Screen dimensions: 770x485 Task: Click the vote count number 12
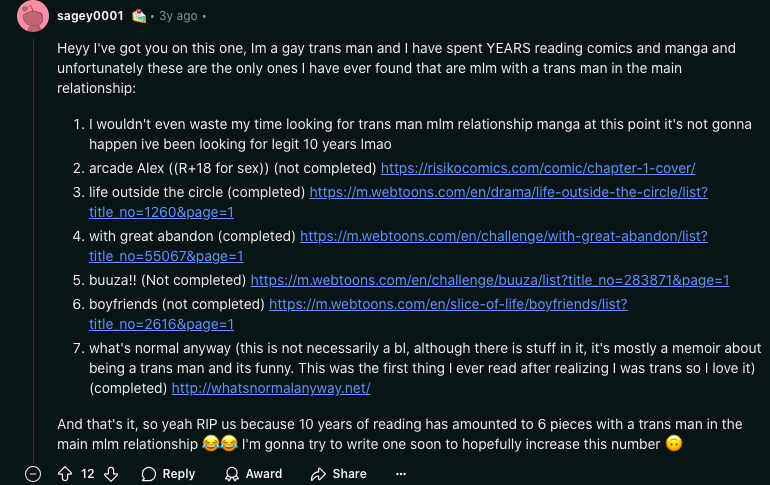click(x=88, y=473)
